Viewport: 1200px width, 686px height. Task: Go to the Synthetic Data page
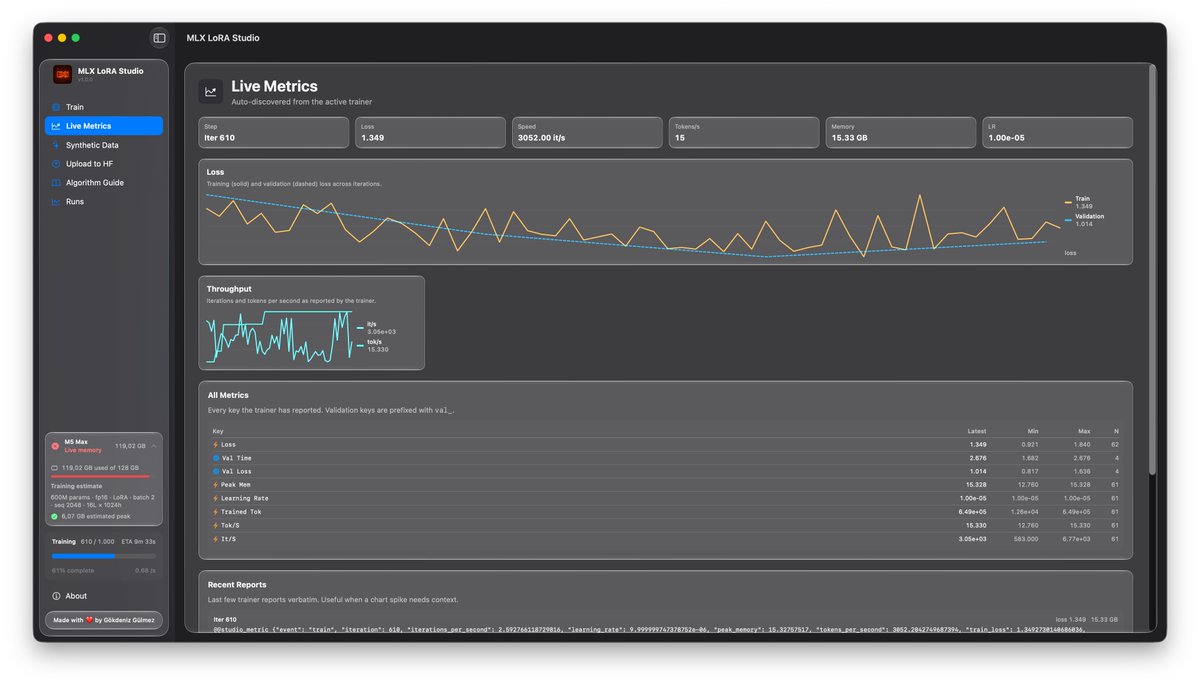point(103,145)
